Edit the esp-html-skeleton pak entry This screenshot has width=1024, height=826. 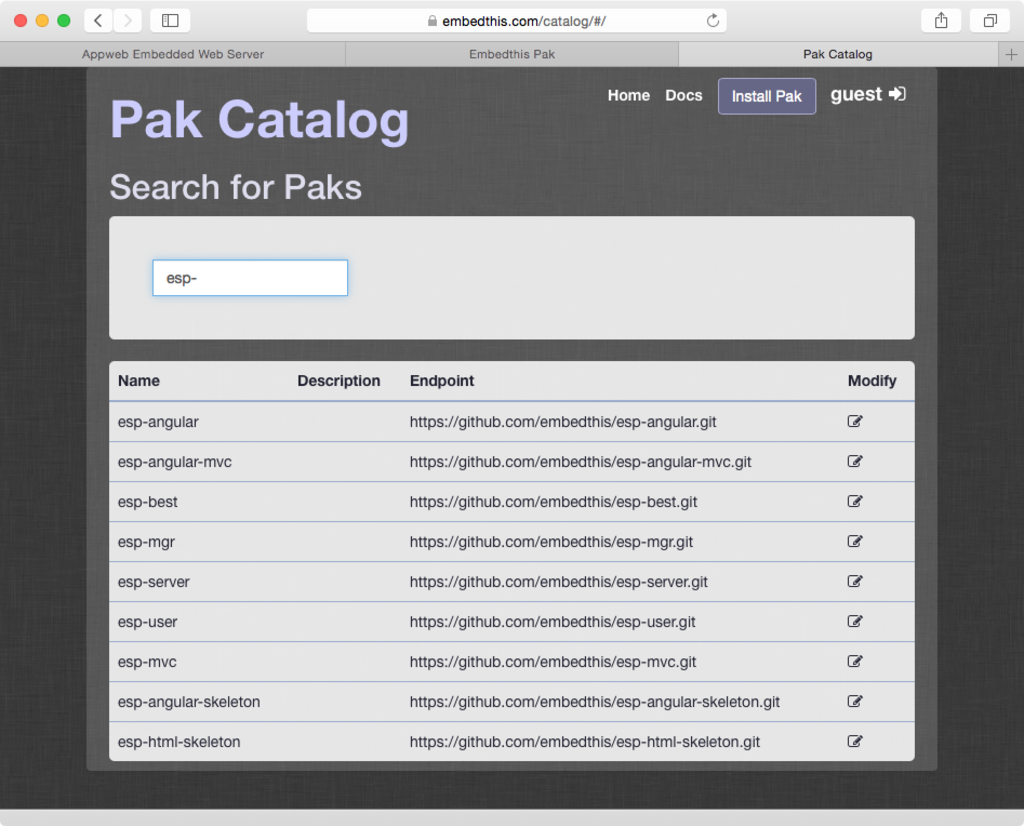click(x=855, y=741)
